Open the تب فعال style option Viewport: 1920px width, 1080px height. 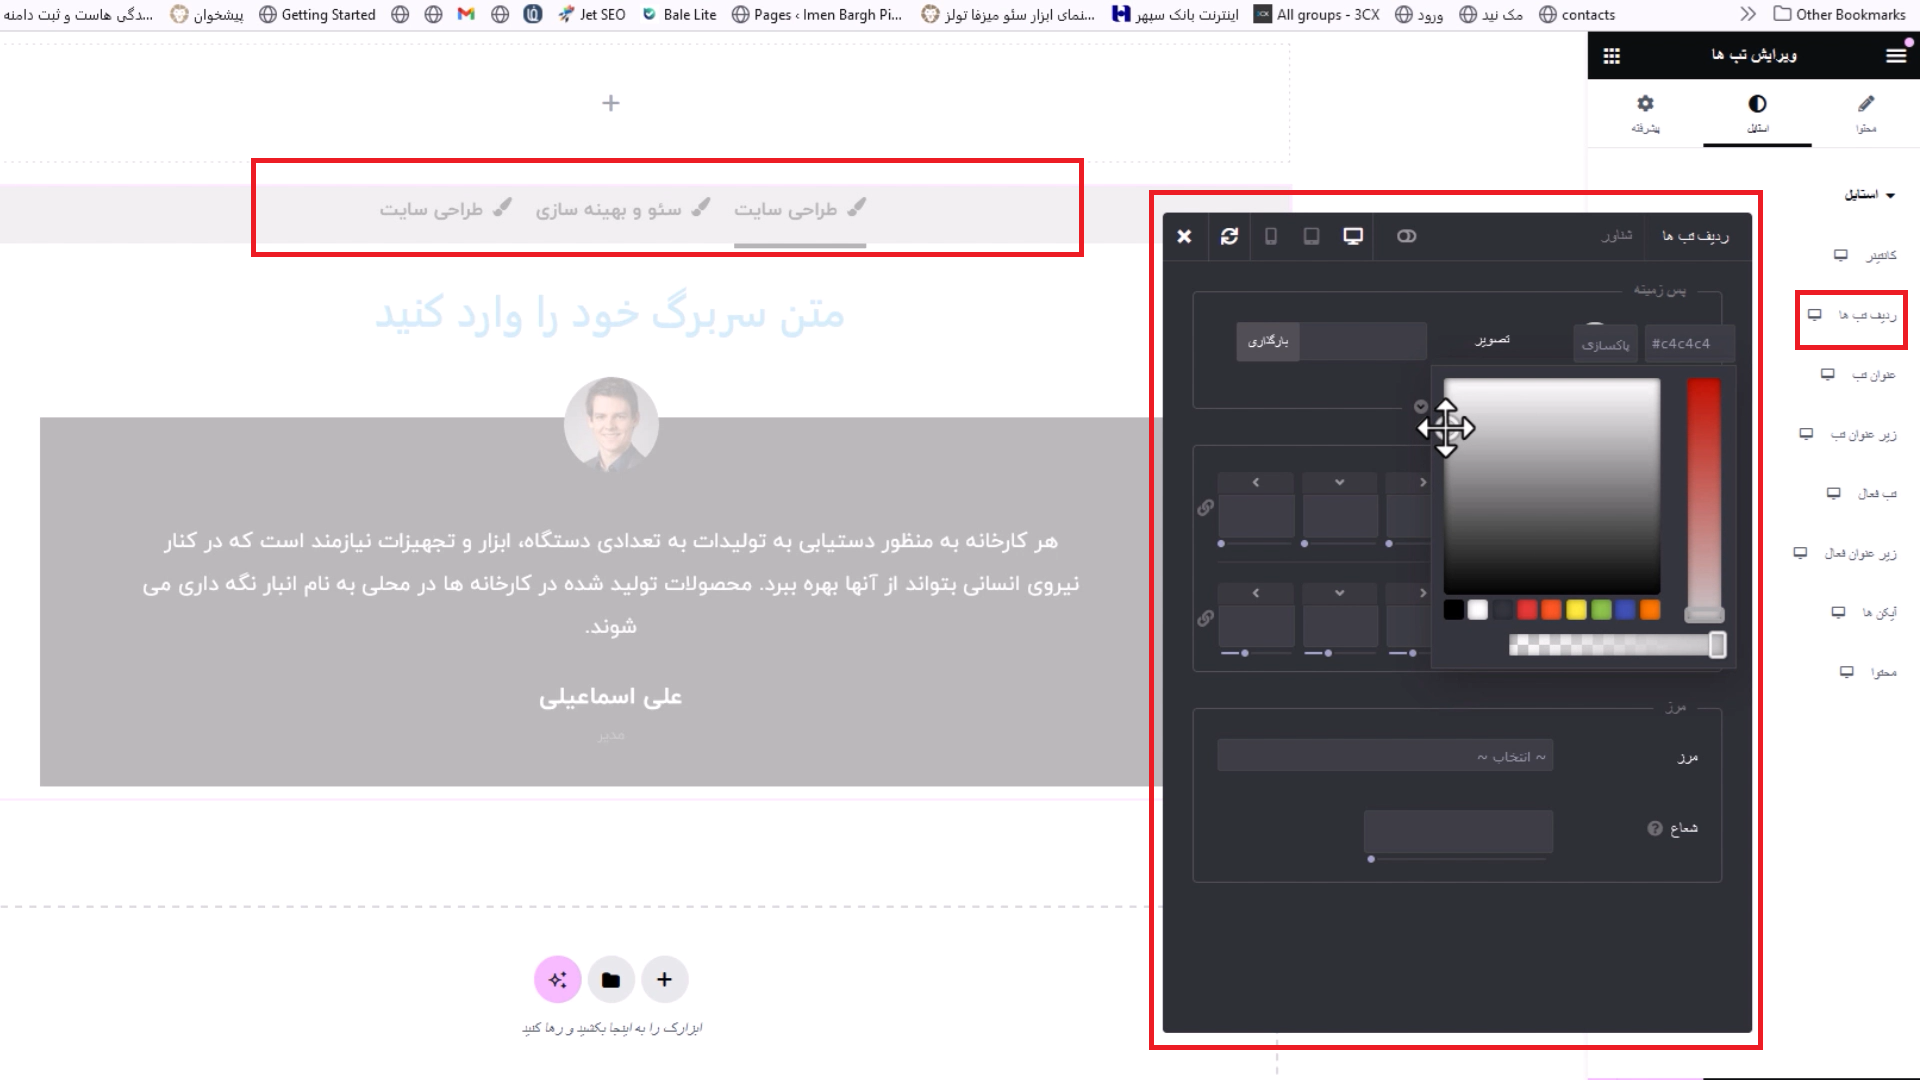click(1877, 494)
